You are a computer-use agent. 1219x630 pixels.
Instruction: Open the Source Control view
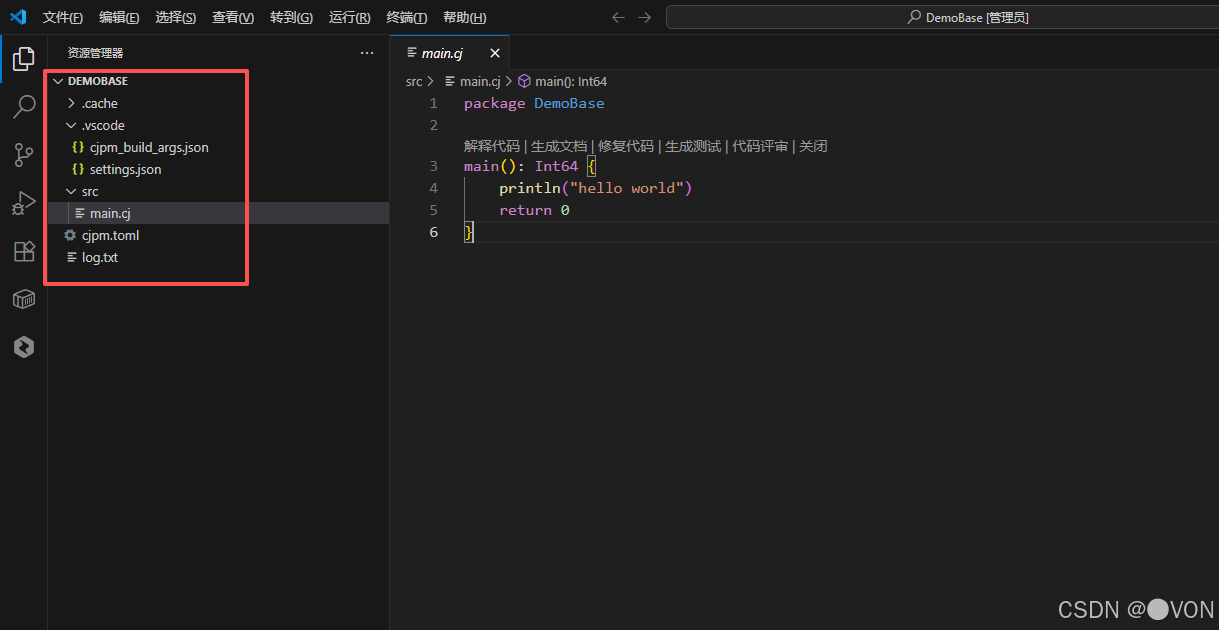coord(23,155)
